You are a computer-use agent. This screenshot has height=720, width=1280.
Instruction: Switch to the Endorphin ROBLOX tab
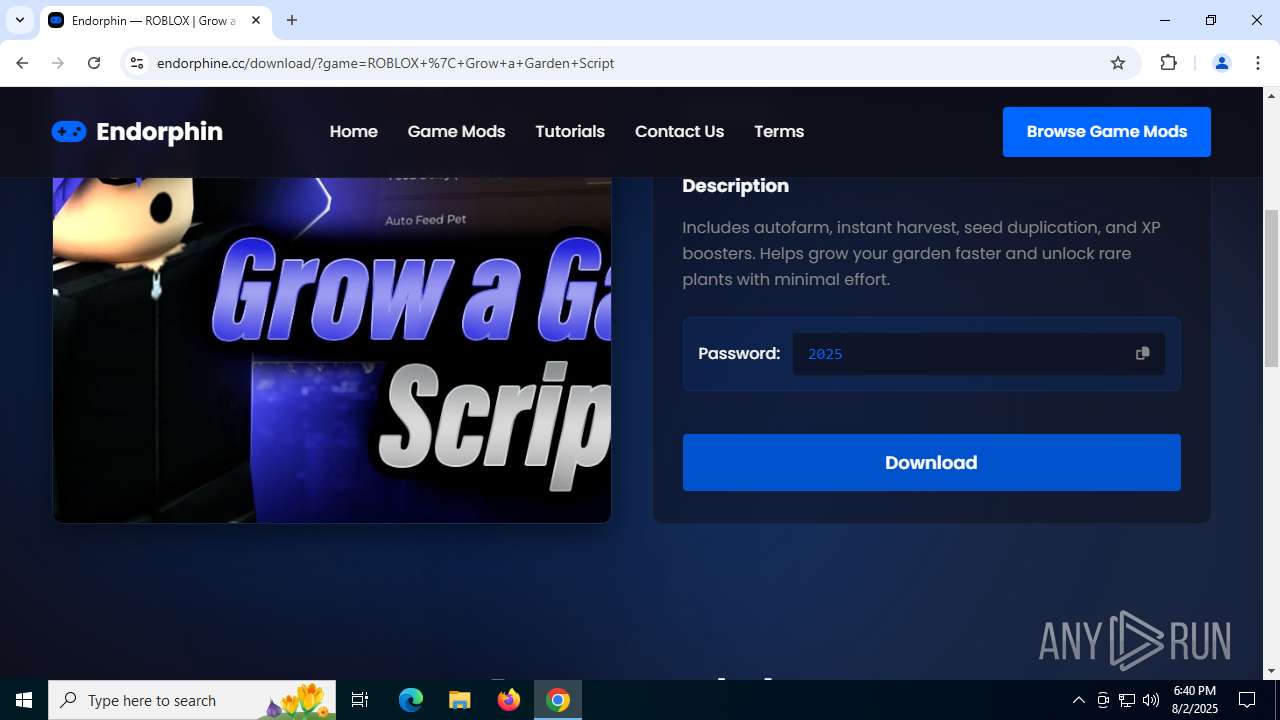[153, 20]
